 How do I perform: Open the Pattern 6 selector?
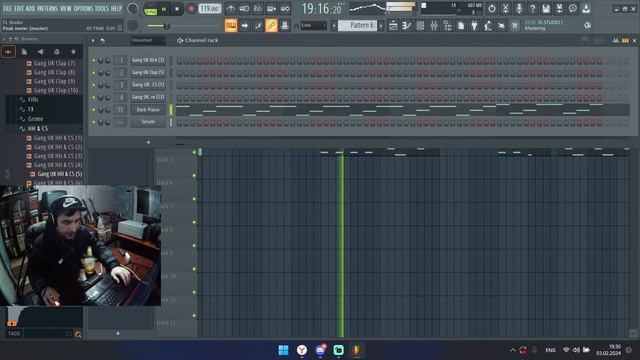(x=358, y=25)
